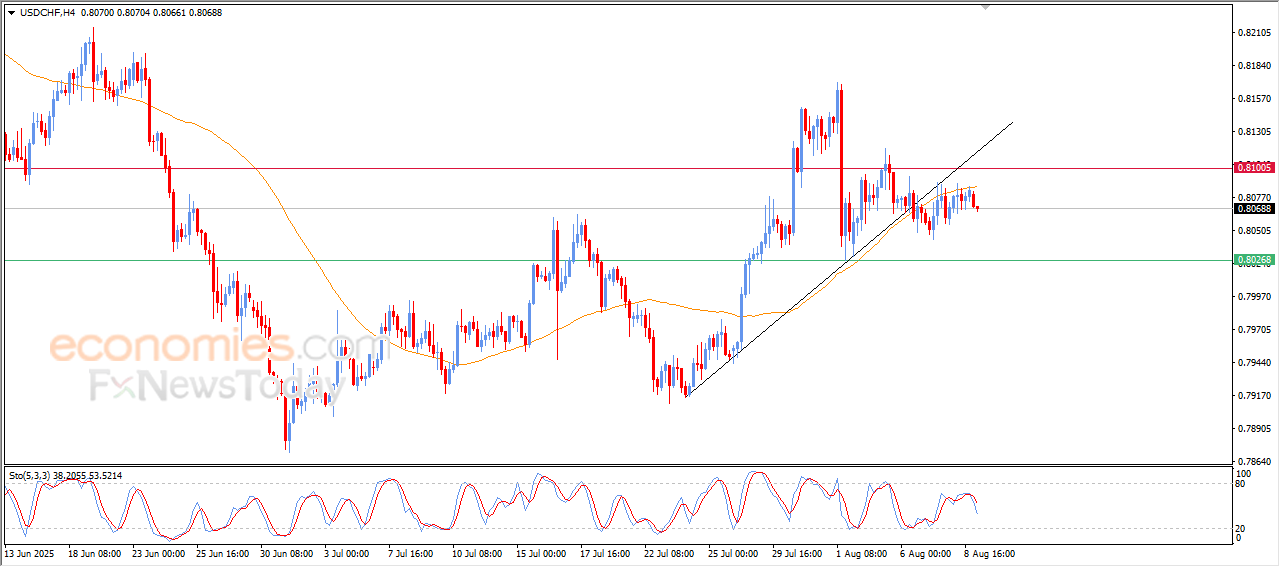Click the 15 Jul 00:00 time label
Viewport: 1280px width, 567px height.
pos(543,552)
